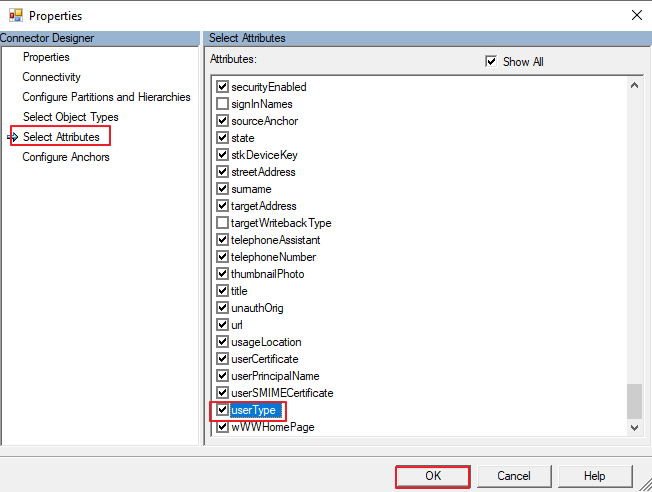Uncheck the userSMIMECertificate attribute checkbox

pos(222,393)
